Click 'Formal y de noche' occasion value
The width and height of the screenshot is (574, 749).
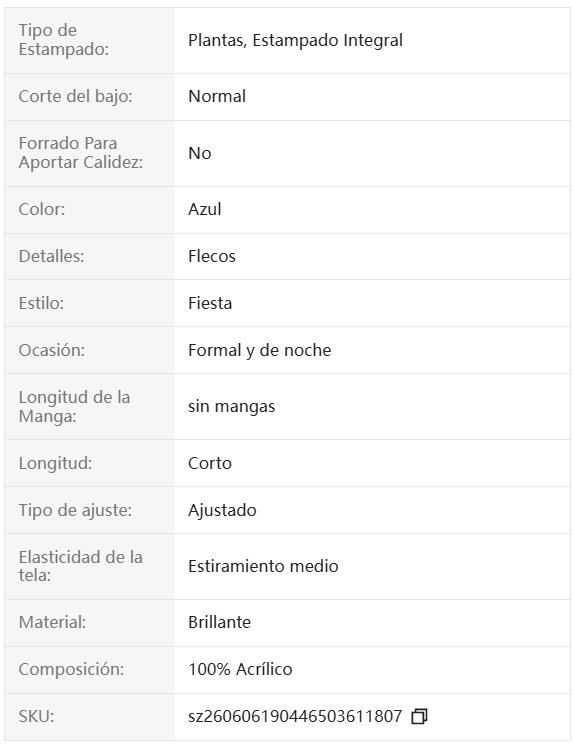pyautogui.click(x=259, y=350)
